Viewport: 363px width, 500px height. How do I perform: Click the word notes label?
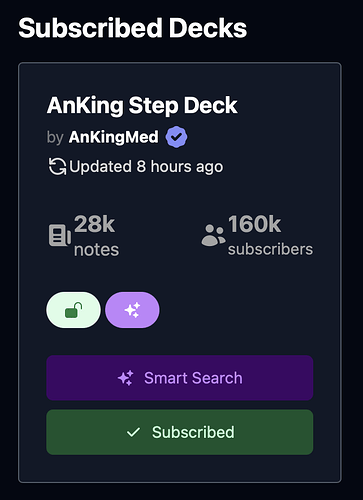(96, 250)
